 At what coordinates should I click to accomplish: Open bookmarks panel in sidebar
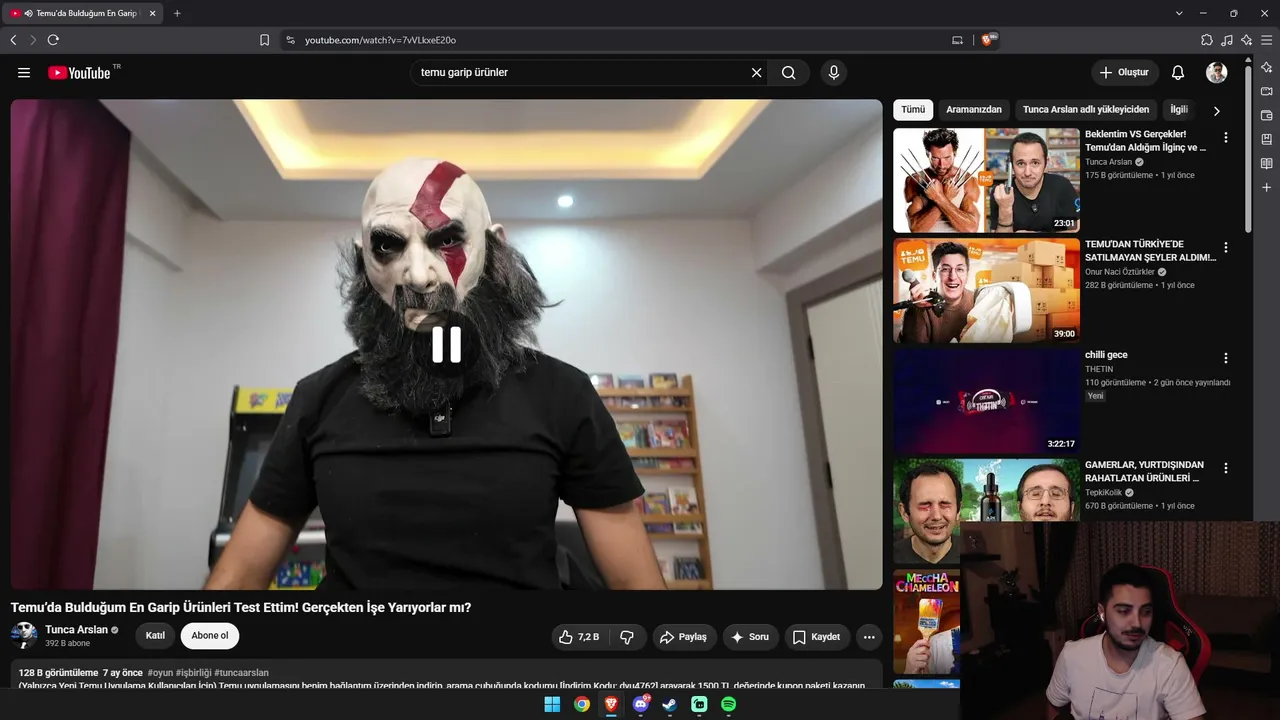coord(1266,139)
